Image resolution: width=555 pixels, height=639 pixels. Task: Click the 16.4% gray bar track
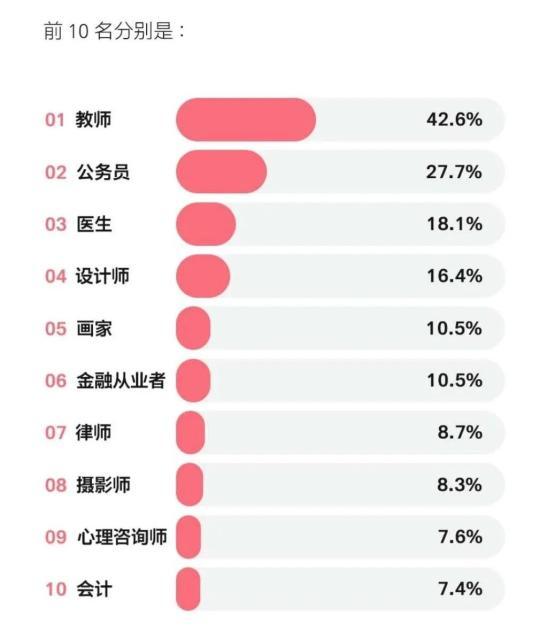tap(341, 276)
